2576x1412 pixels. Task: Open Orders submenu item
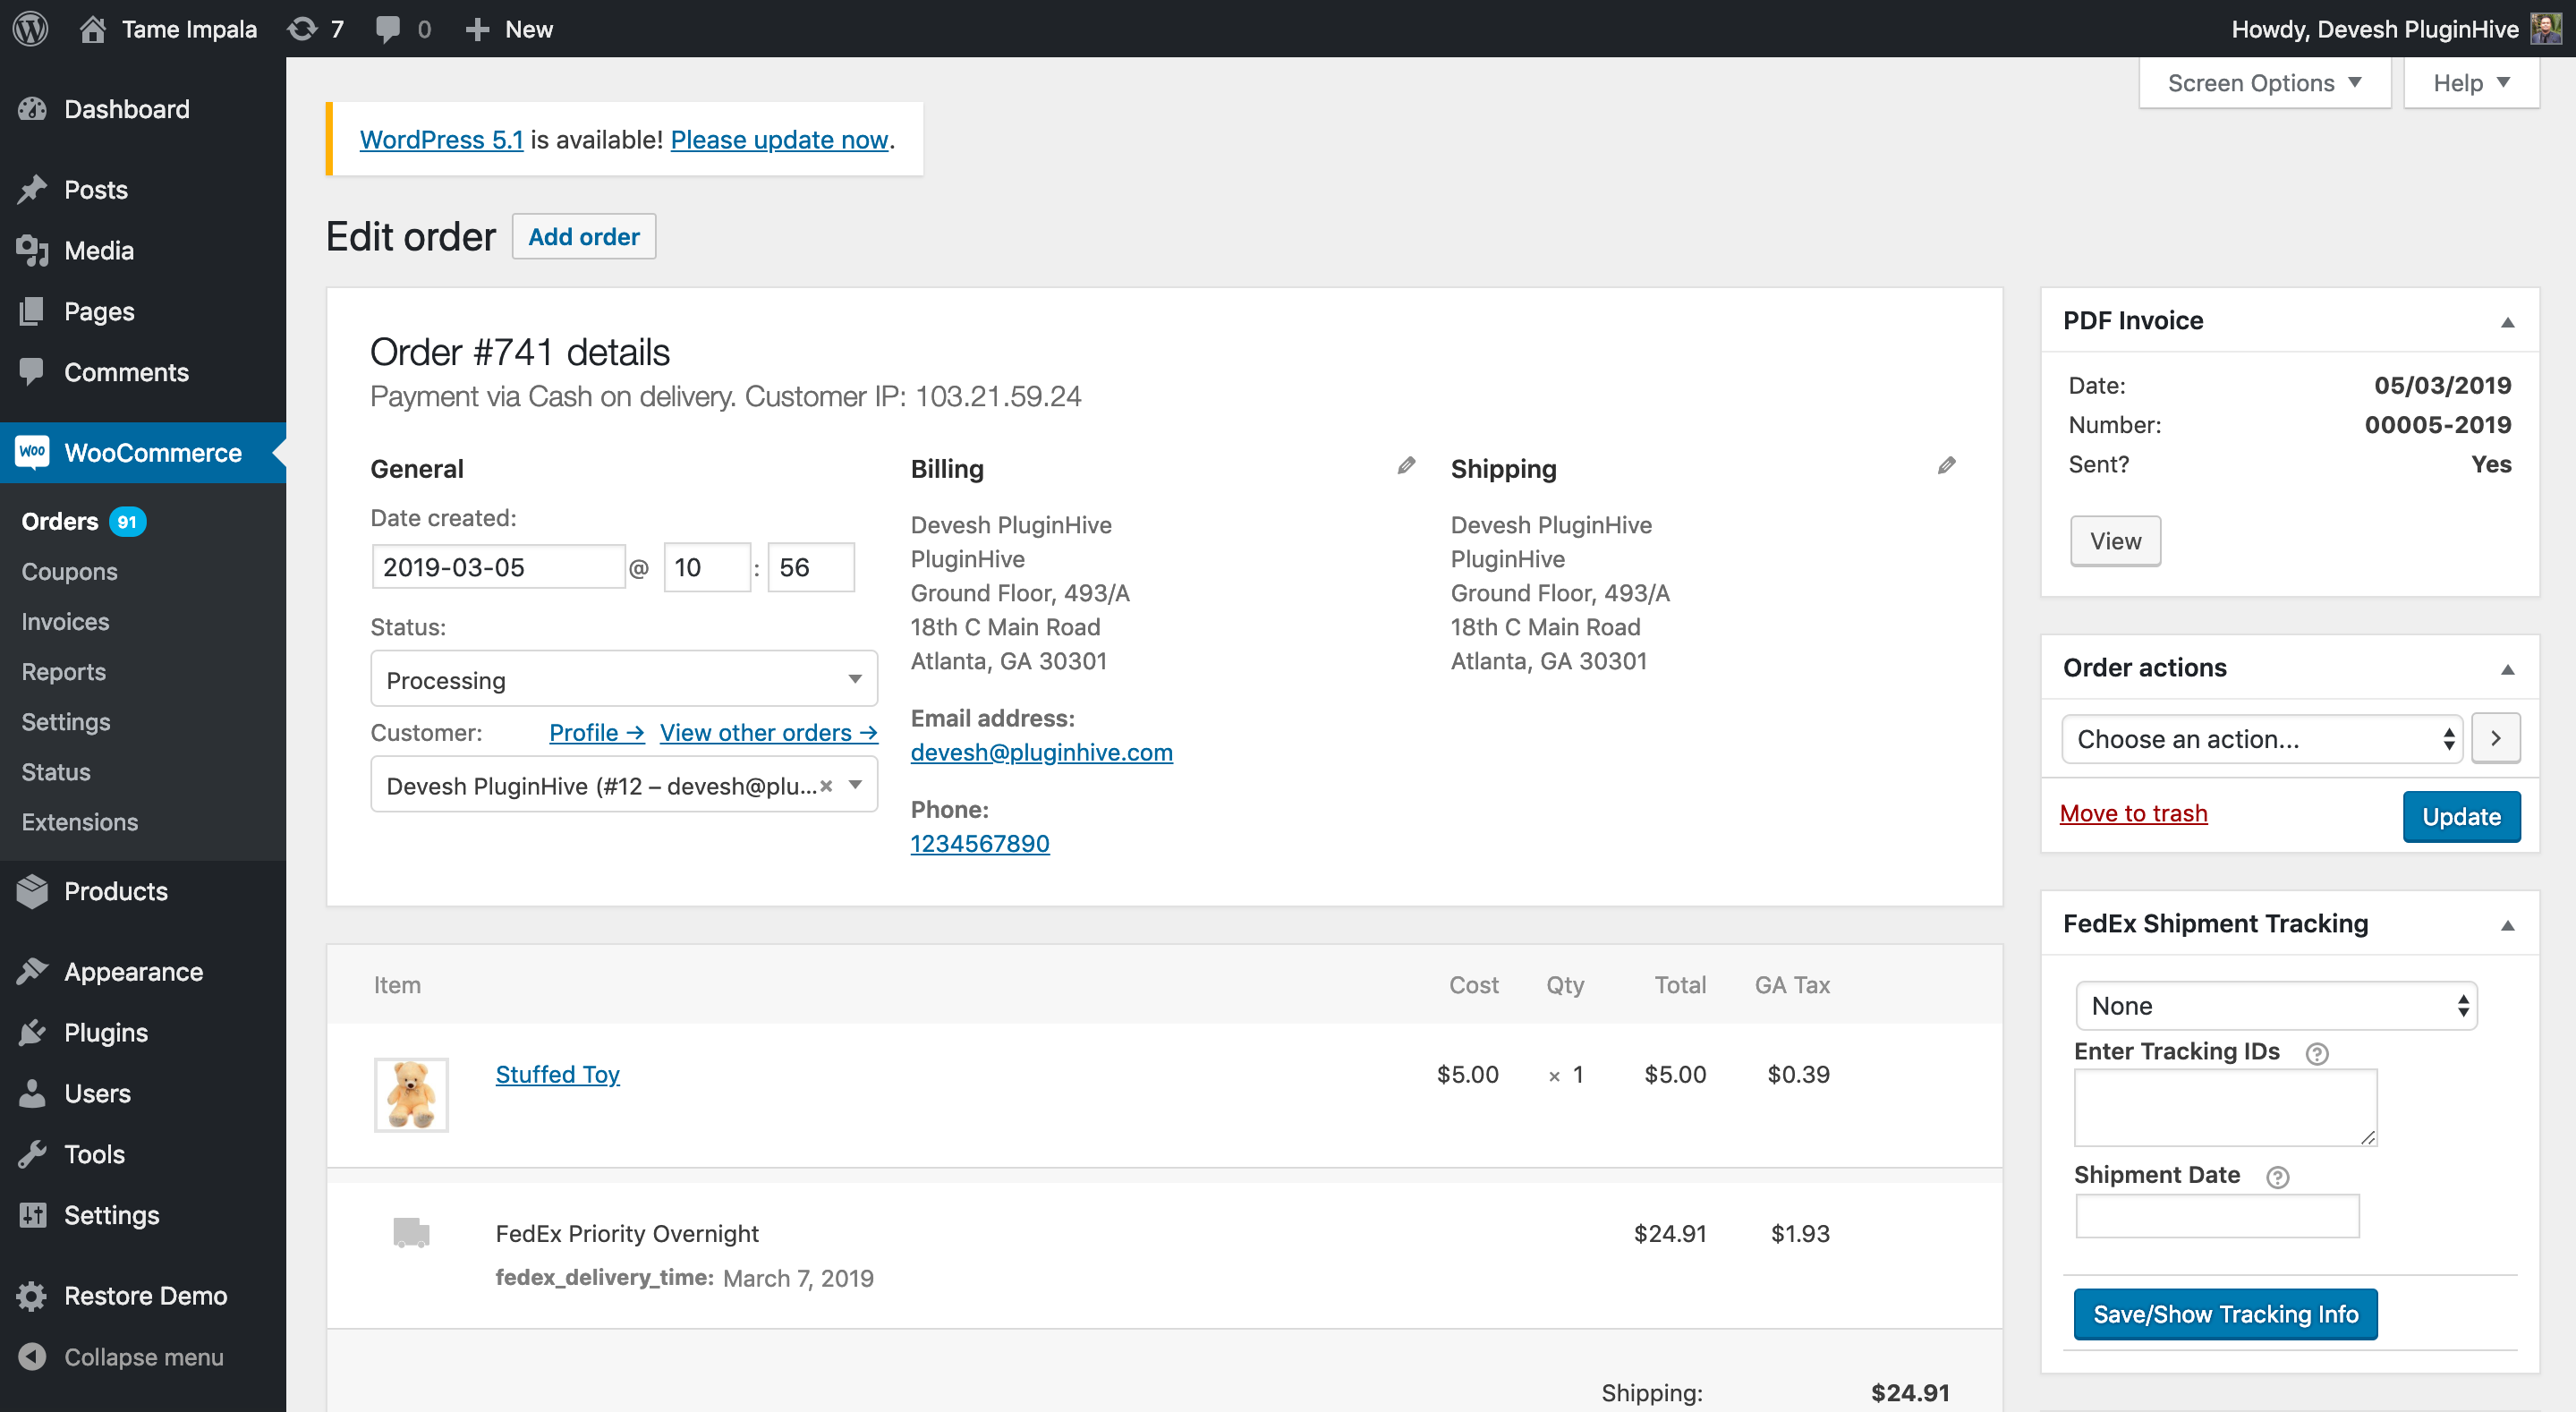pos(60,521)
